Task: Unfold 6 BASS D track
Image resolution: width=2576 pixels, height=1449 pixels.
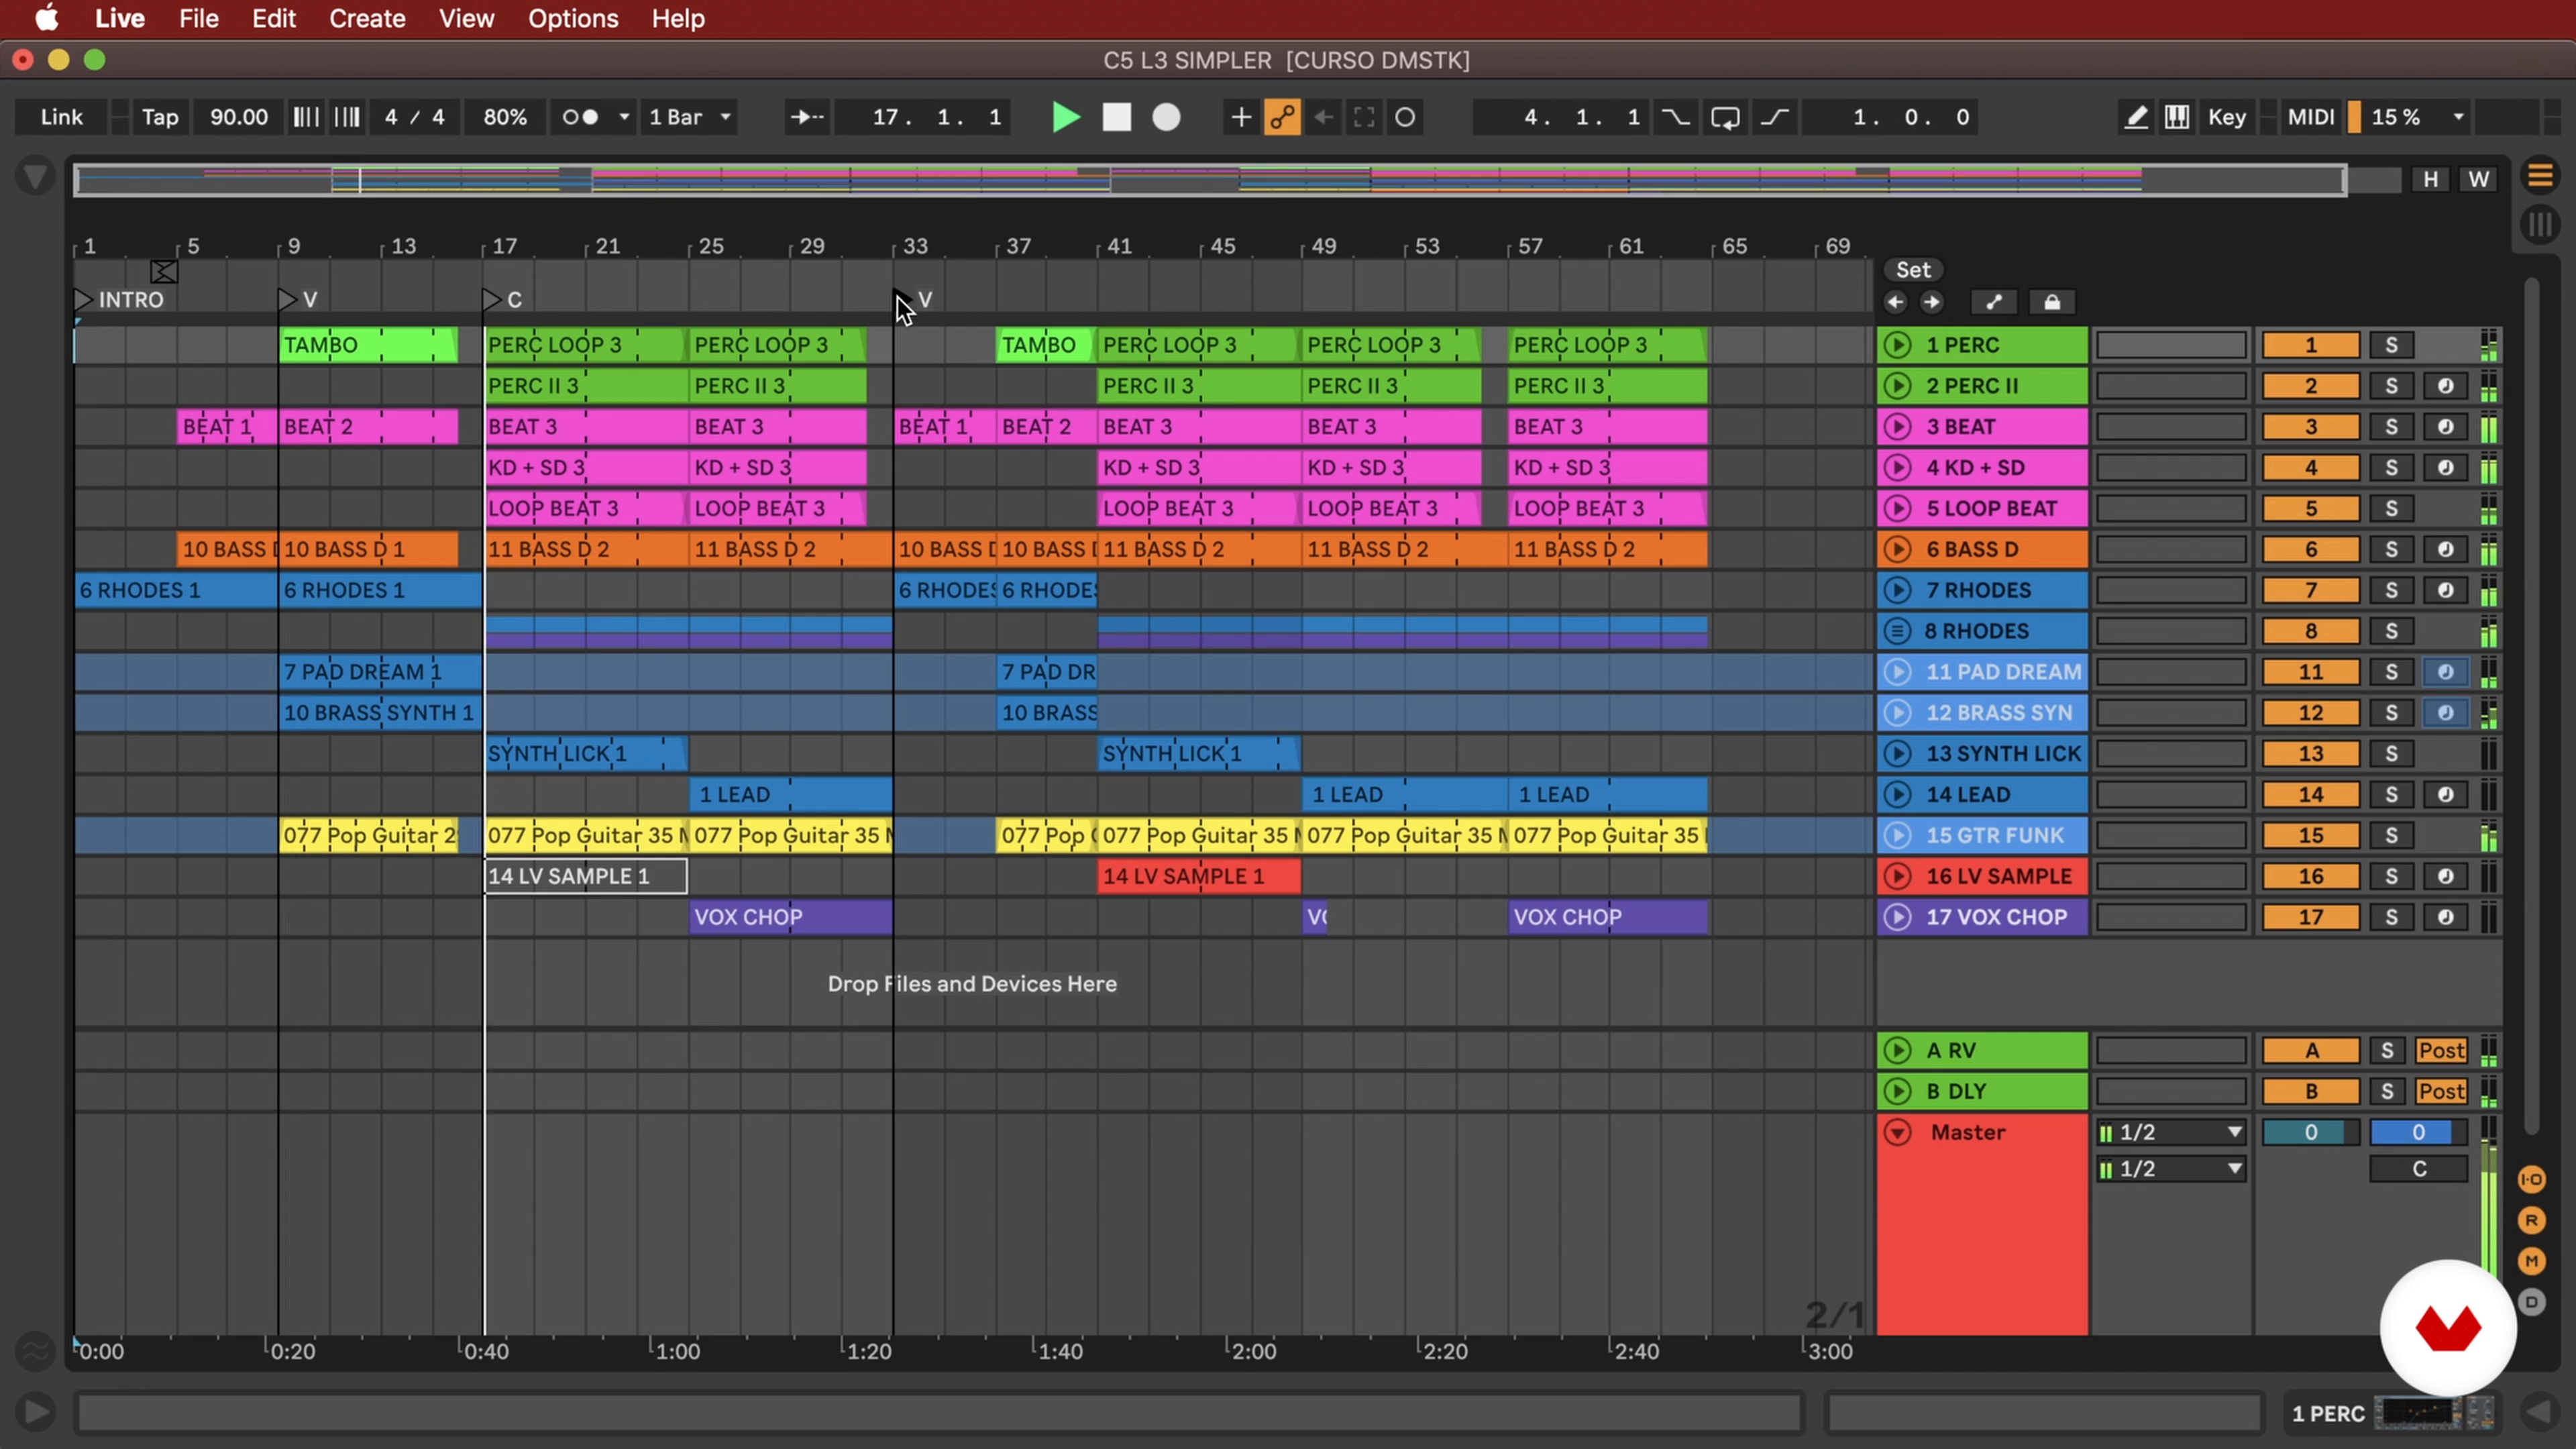Action: click(x=1897, y=549)
